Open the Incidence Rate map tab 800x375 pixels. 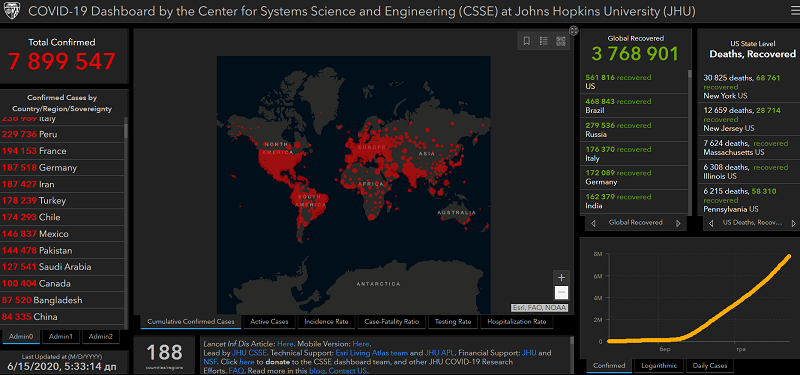[x=326, y=322]
